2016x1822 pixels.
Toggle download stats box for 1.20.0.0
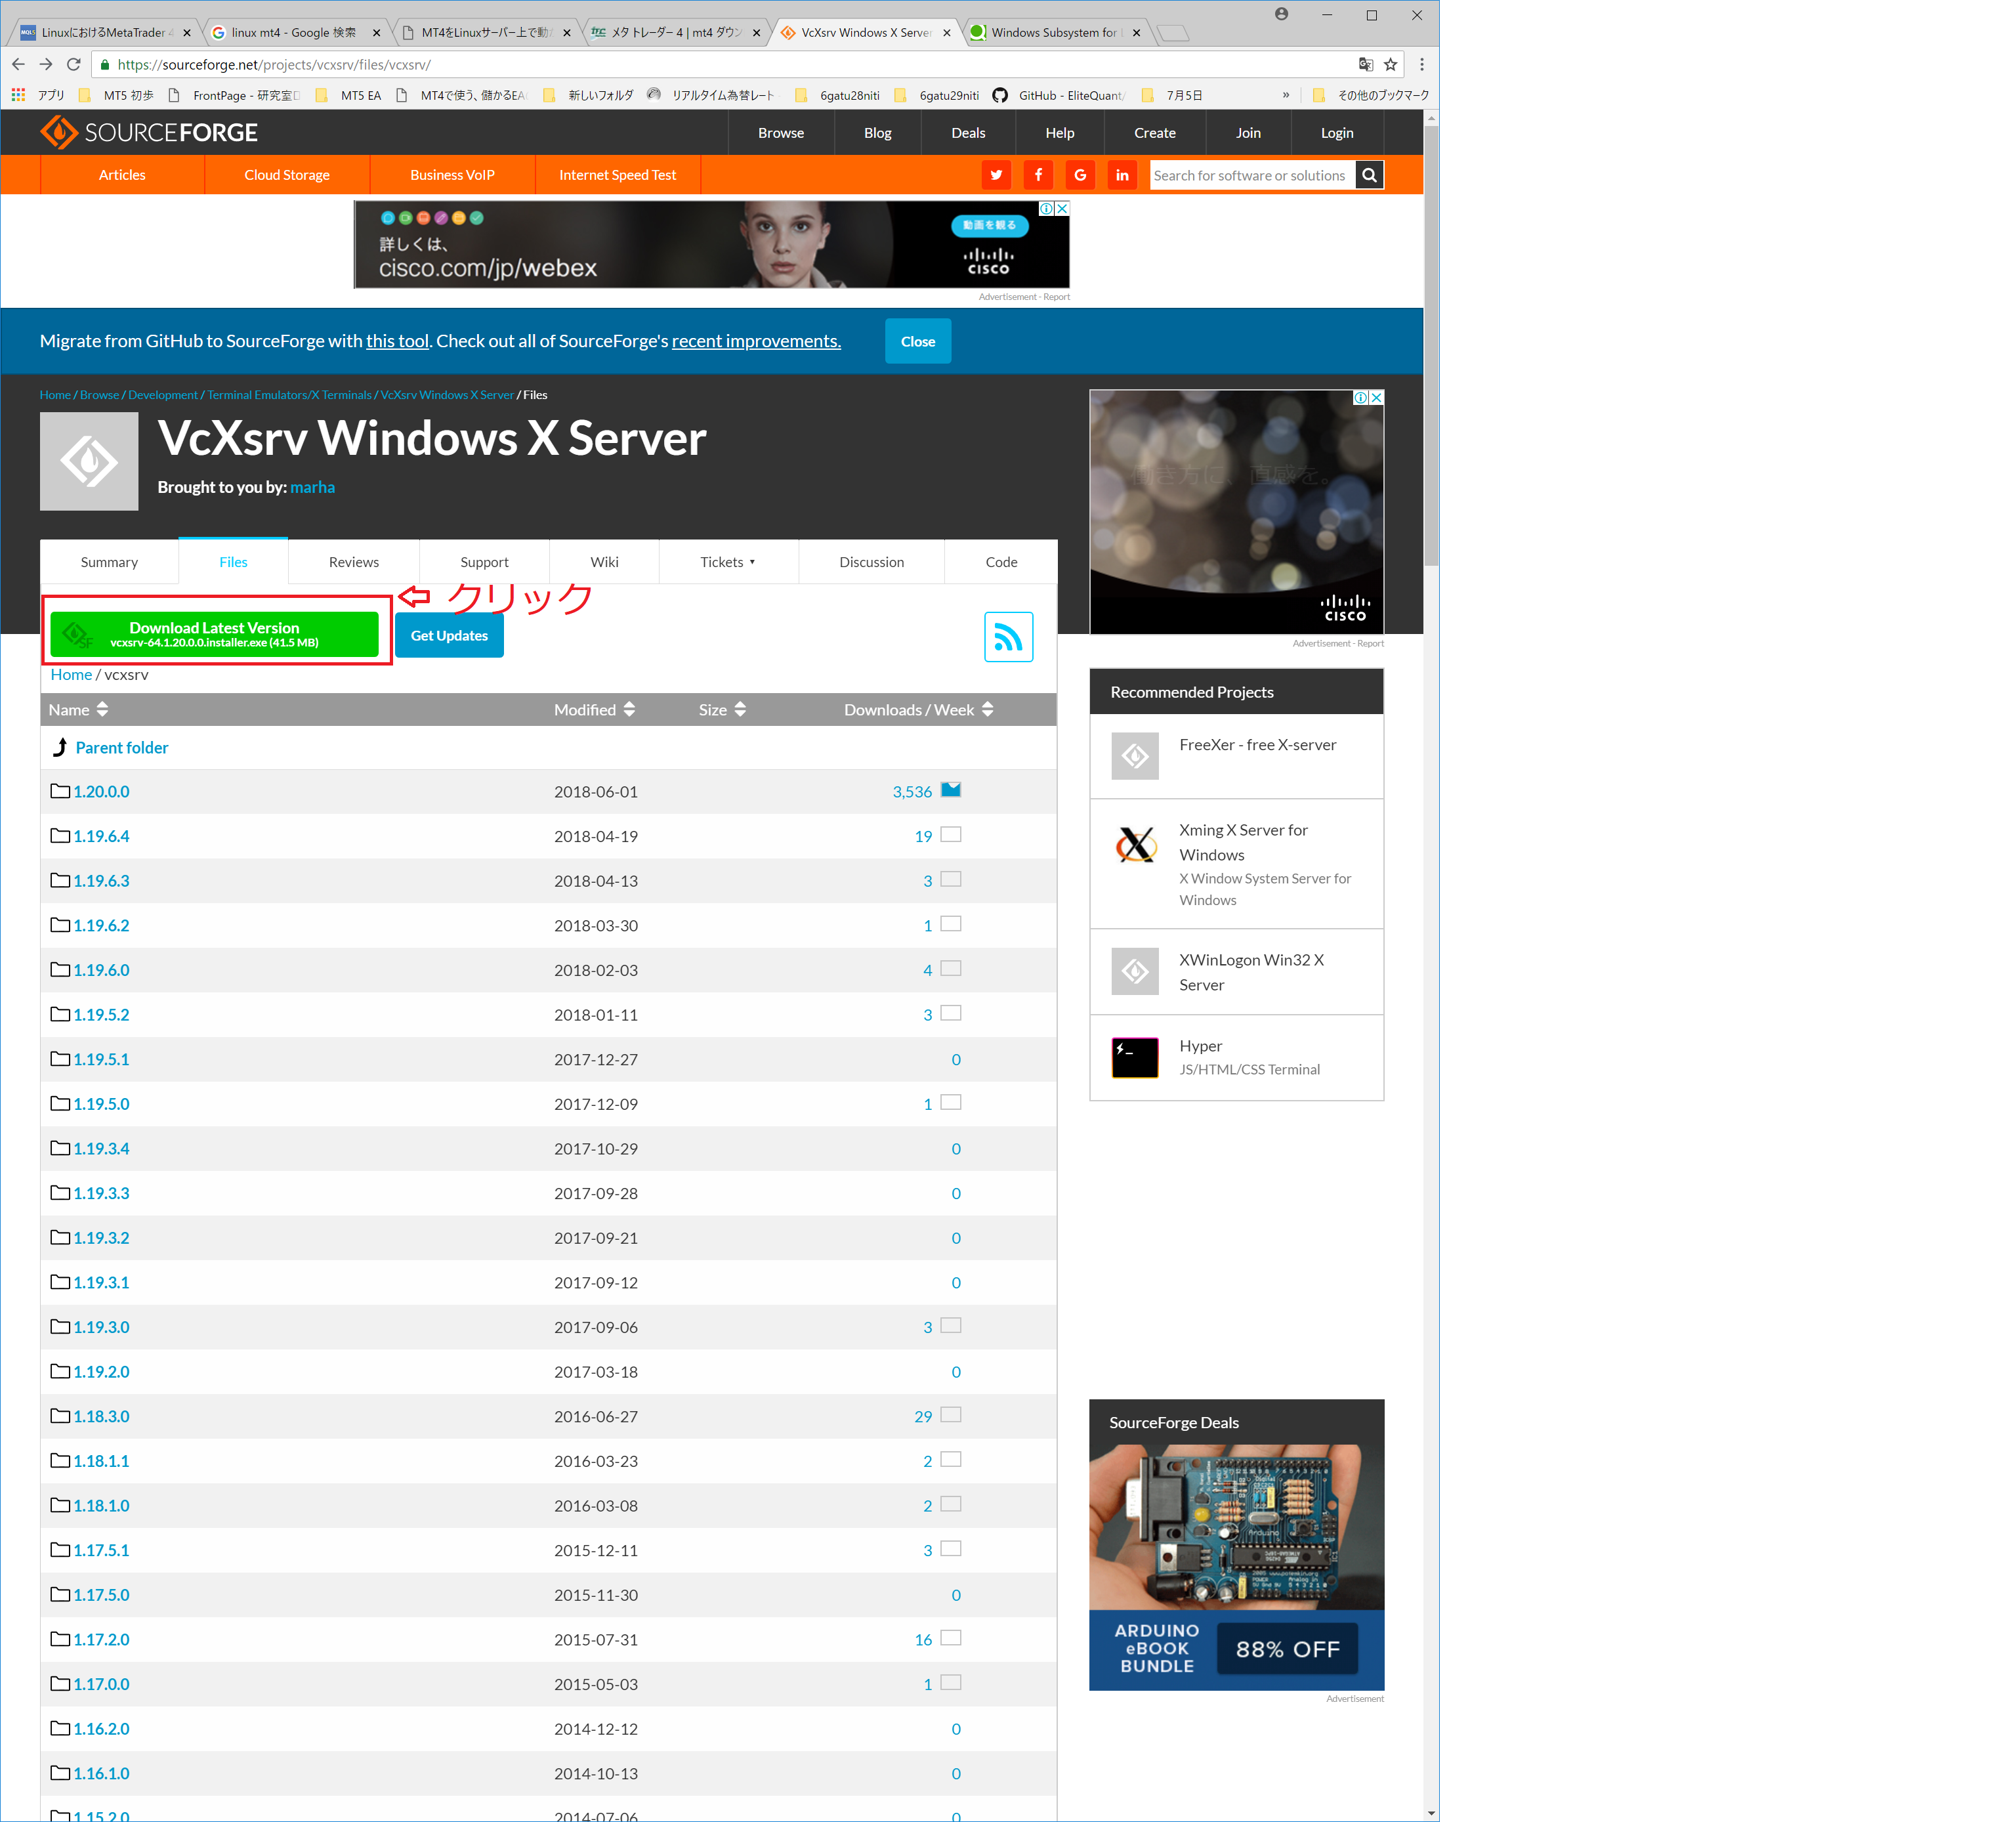click(951, 790)
